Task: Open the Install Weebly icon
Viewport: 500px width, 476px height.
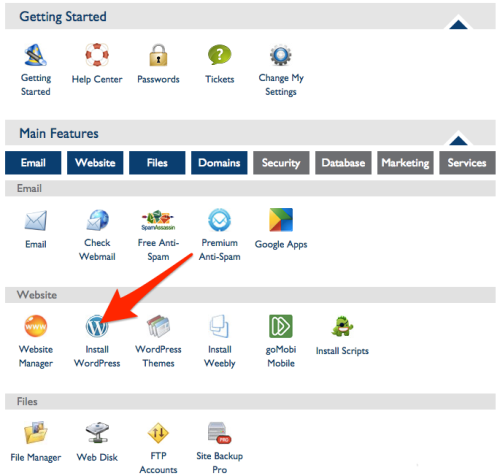Action: (219, 326)
